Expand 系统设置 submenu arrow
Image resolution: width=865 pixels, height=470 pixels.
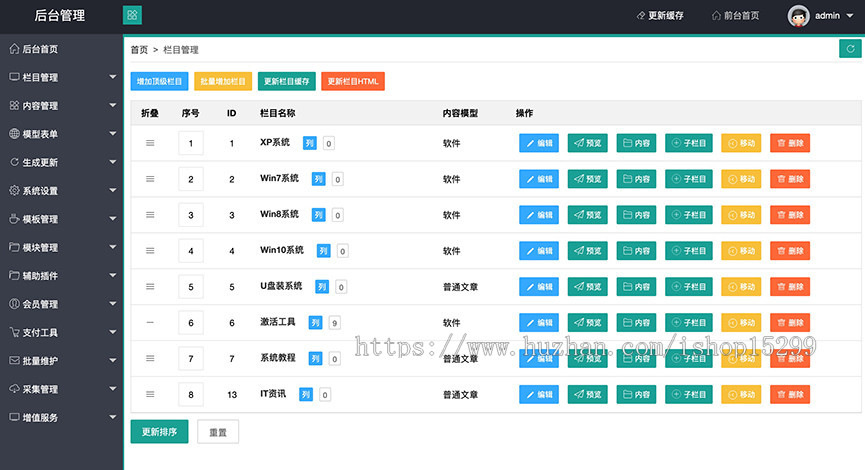[x=113, y=190]
